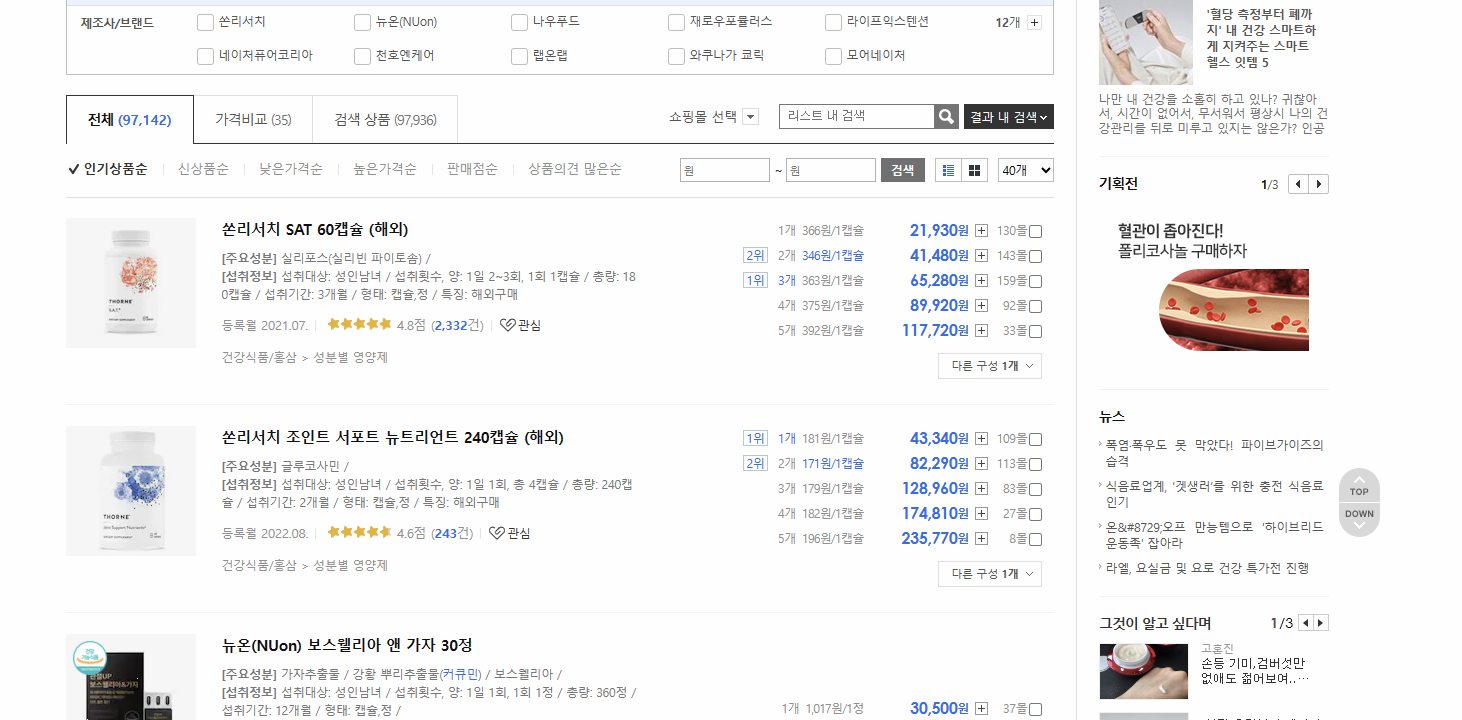This screenshot has height=720, width=1462.
Task: Open the 40개 items-per-page dropdown
Action: click(x=1024, y=169)
